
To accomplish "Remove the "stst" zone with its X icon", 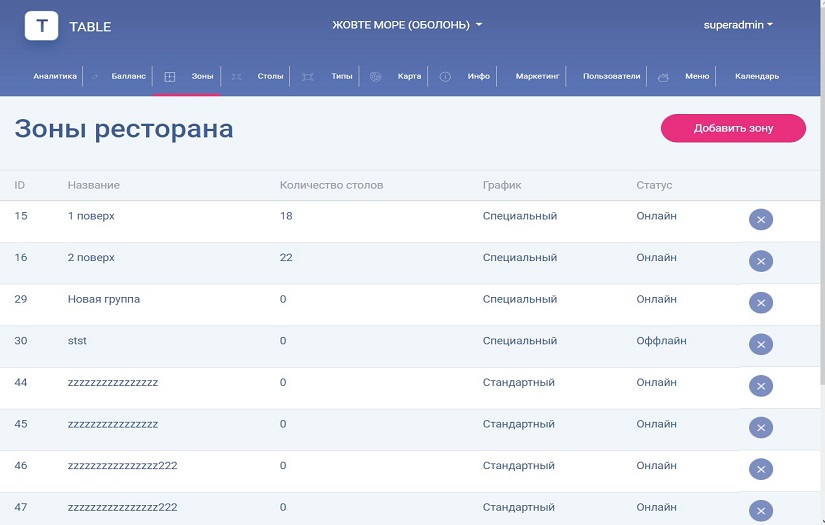I will pyautogui.click(x=761, y=344).
